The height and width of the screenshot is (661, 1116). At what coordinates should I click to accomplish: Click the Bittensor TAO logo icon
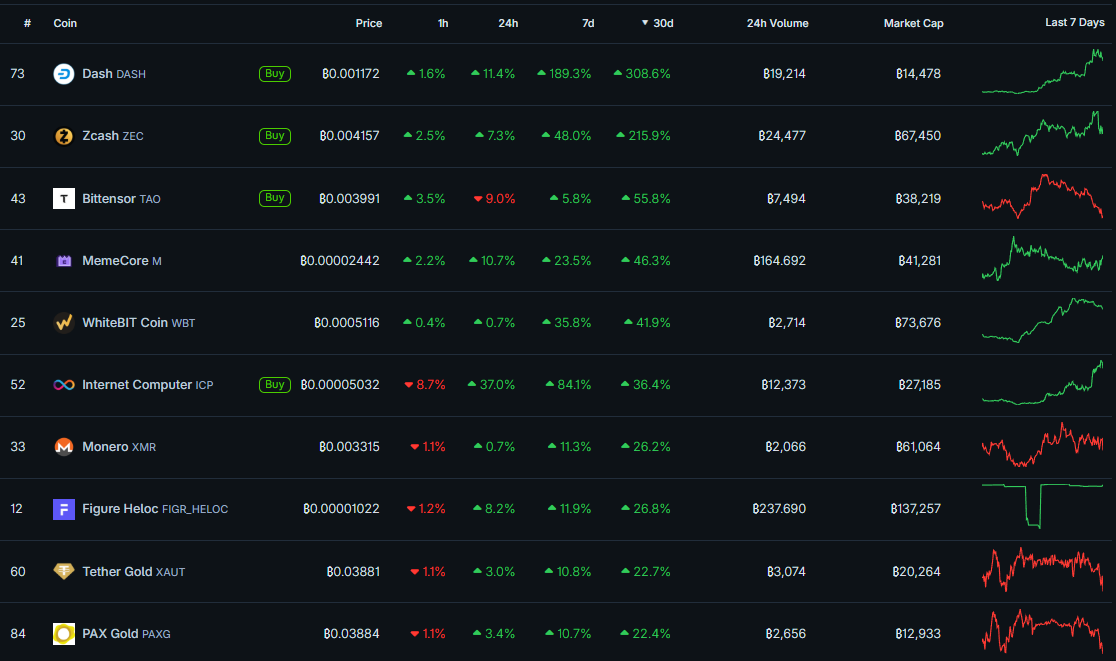point(64,199)
